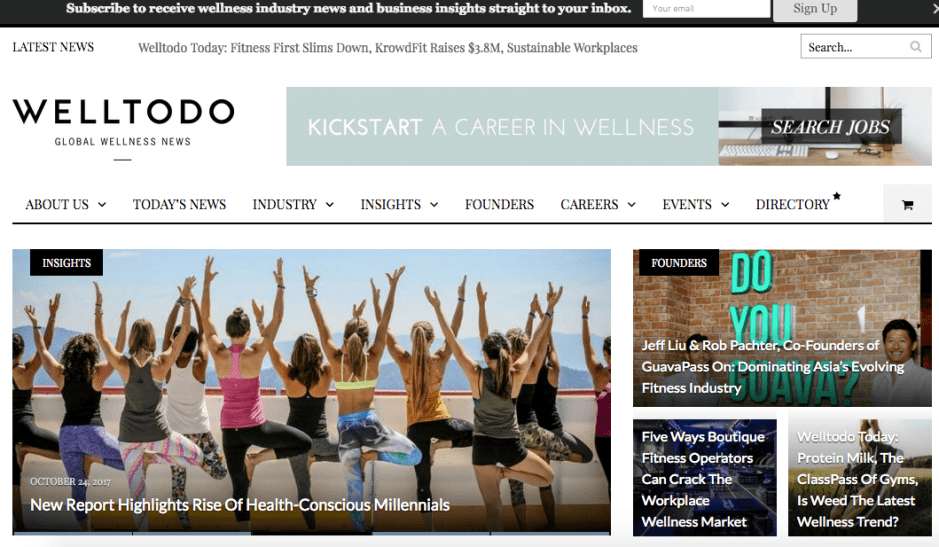Click the Search Jobs banner button
Screen dimensions: 939x547
click(x=831, y=127)
